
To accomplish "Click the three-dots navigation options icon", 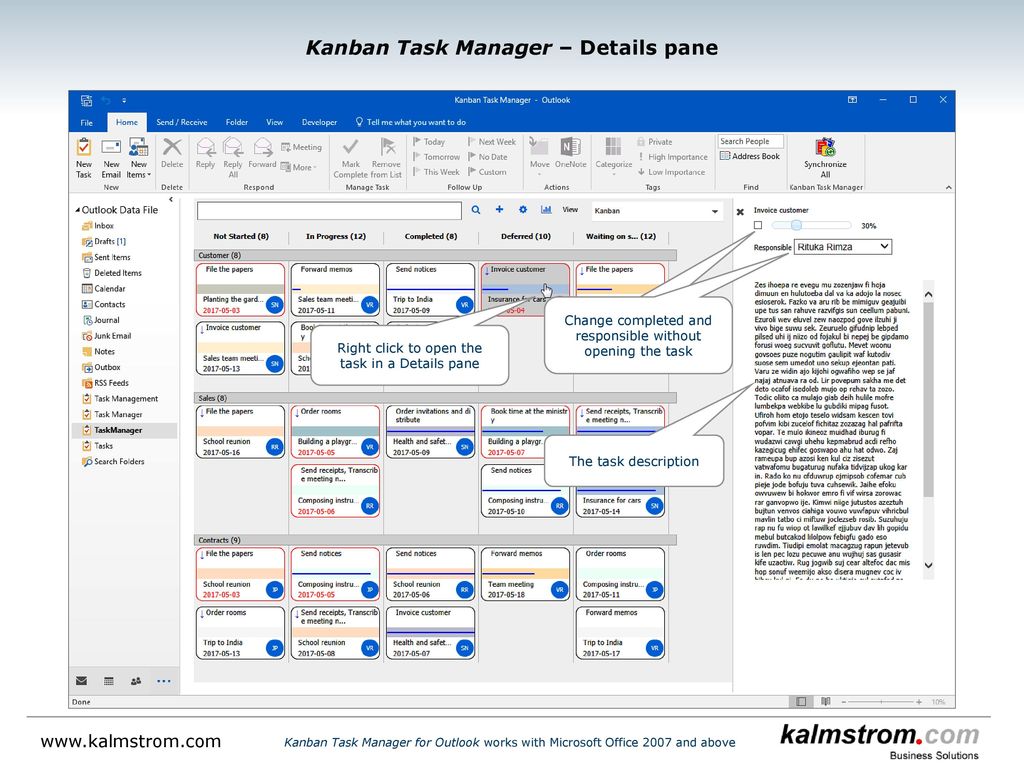I will pos(163,681).
